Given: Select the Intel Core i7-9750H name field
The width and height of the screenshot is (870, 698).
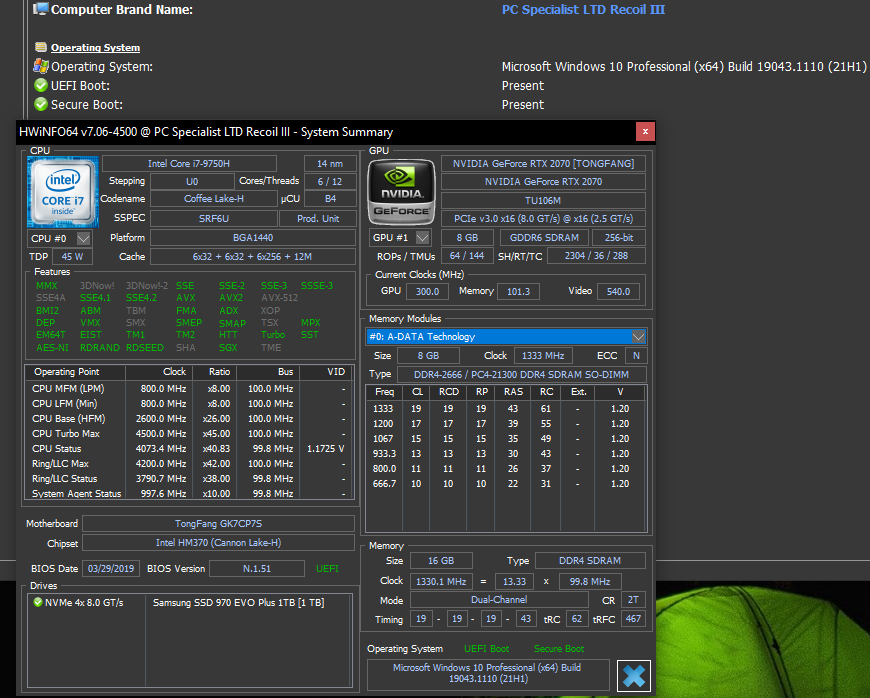Looking at the screenshot, I should point(189,164).
